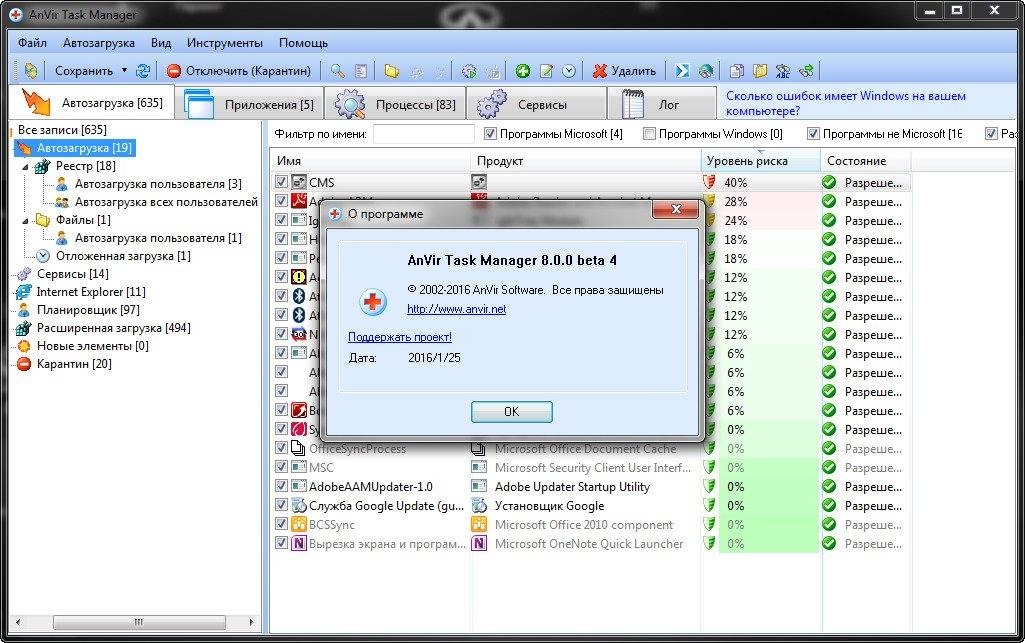This screenshot has height=643, width=1025.
Task: Click the Поддержать проект! link
Action: (x=399, y=337)
